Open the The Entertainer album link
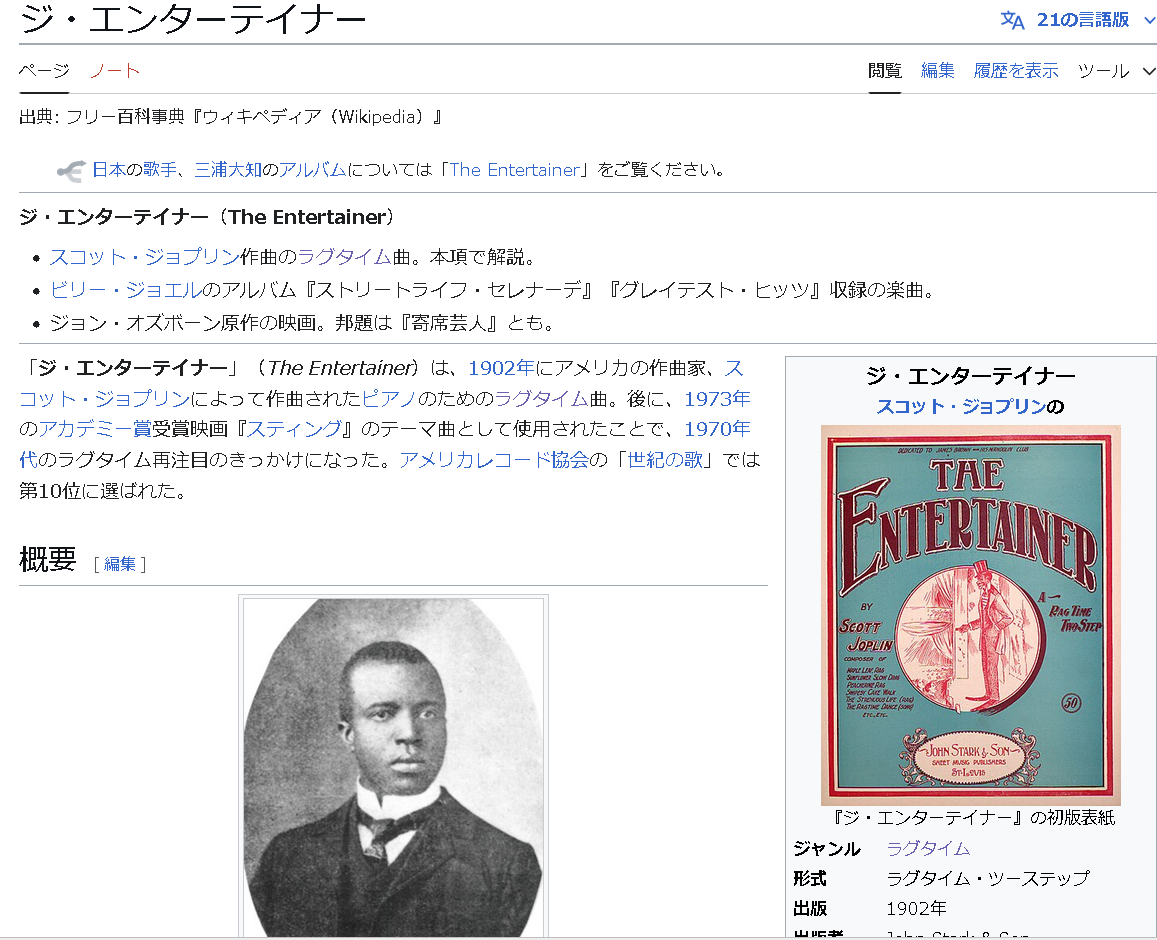The width and height of the screenshot is (1157, 940). click(x=515, y=170)
